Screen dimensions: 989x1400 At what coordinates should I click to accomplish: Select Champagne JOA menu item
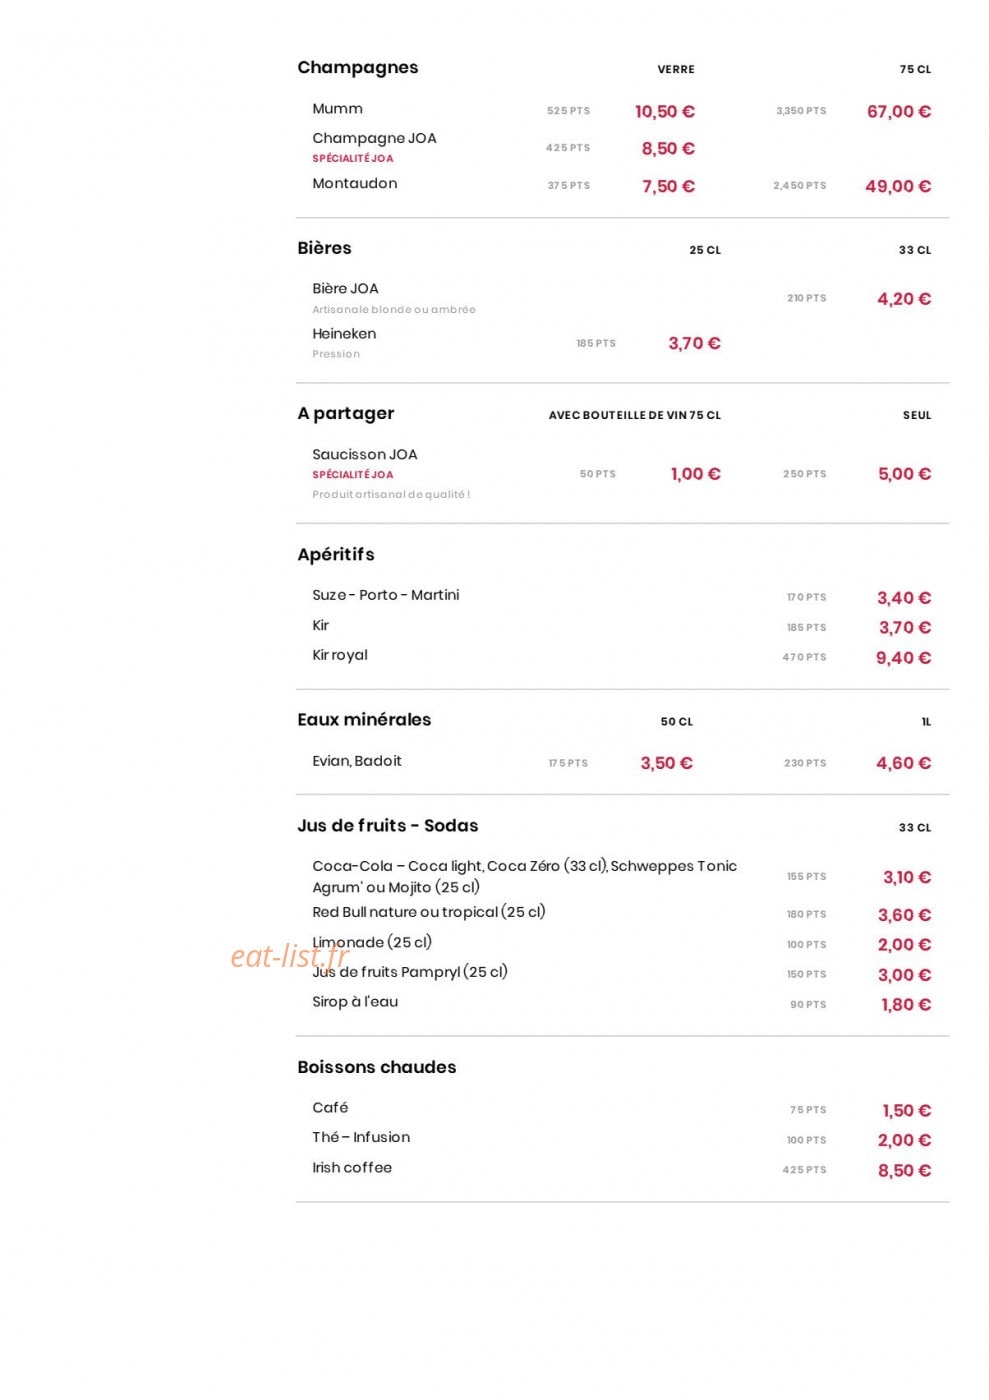click(374, 138)
